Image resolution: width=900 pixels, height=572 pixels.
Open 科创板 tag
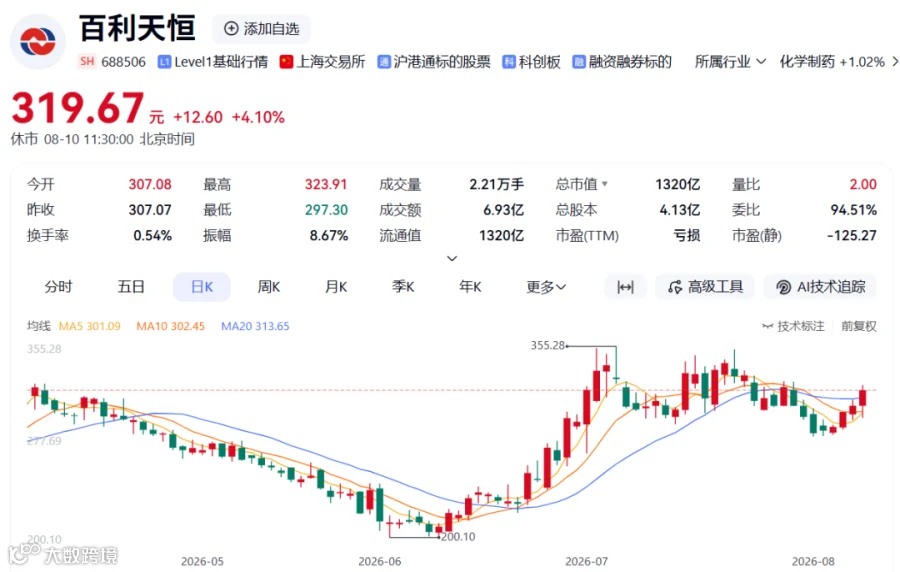click(x=532, y=62)
